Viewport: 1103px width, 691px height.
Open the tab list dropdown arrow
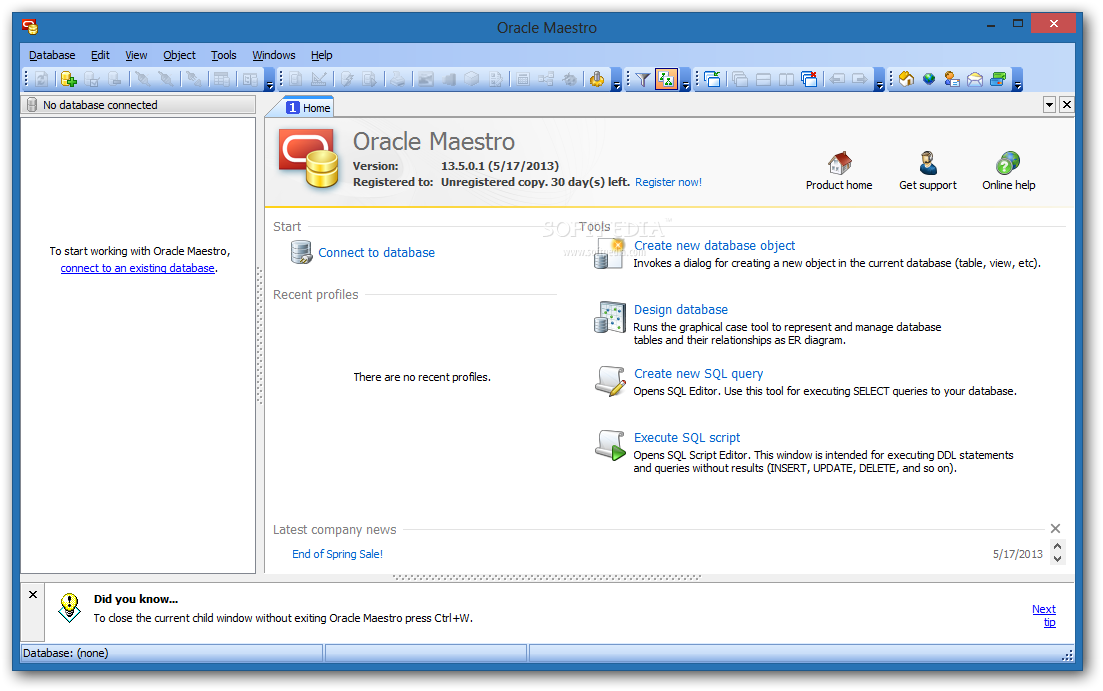pos(1049,105)
